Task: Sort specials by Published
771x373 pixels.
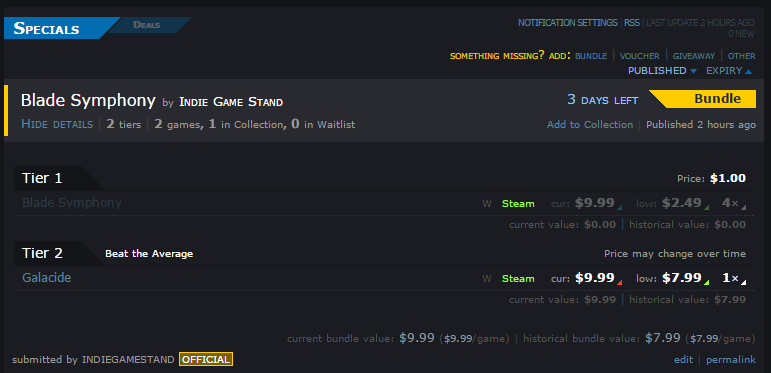Action: 657,71
